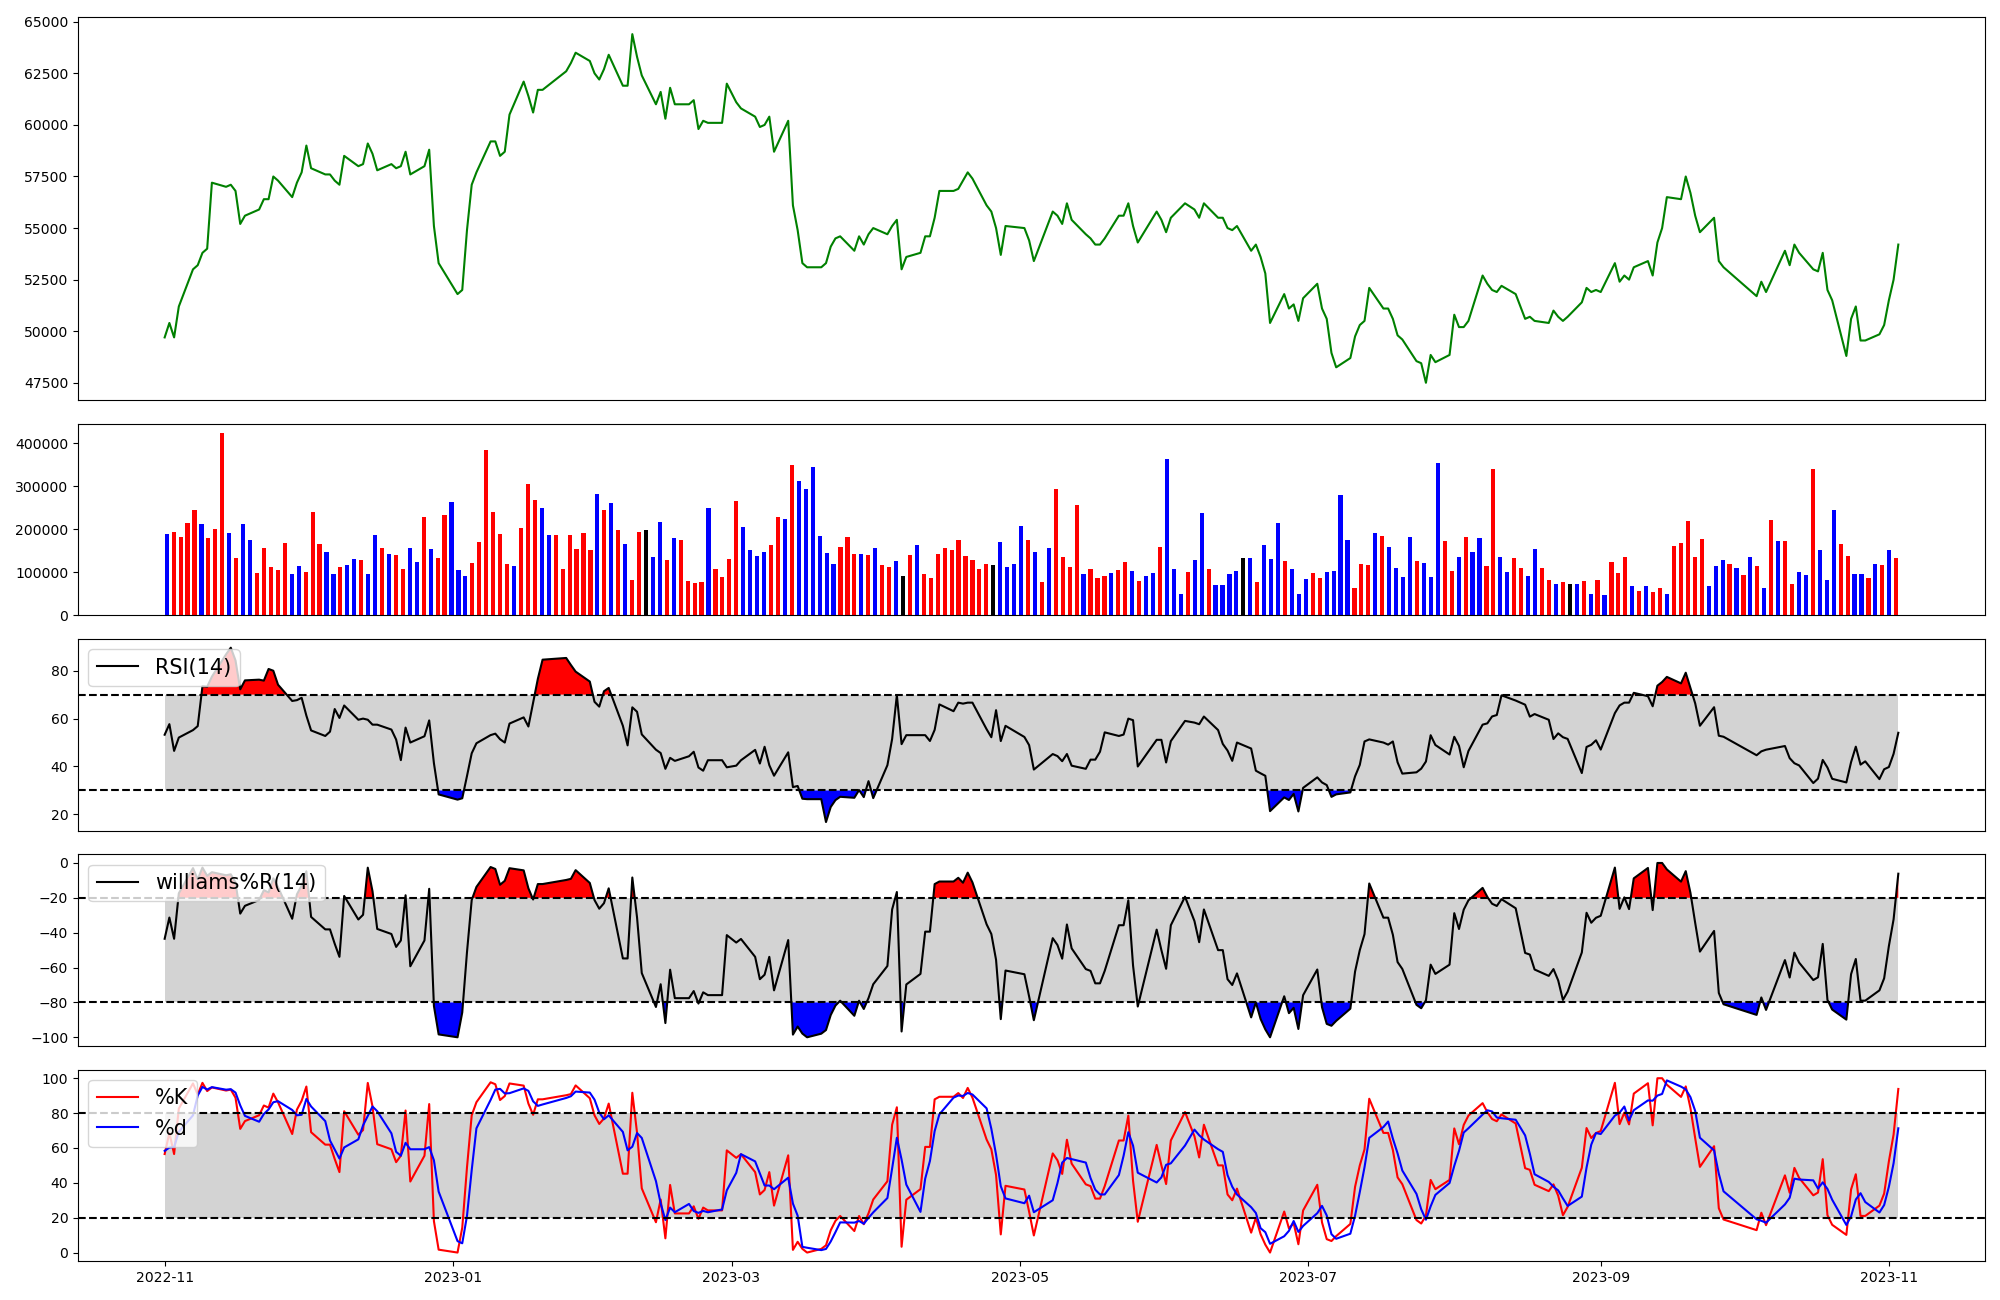
Task: Click the 2023-01 x-axis date label
Action: pos(453,1277)
